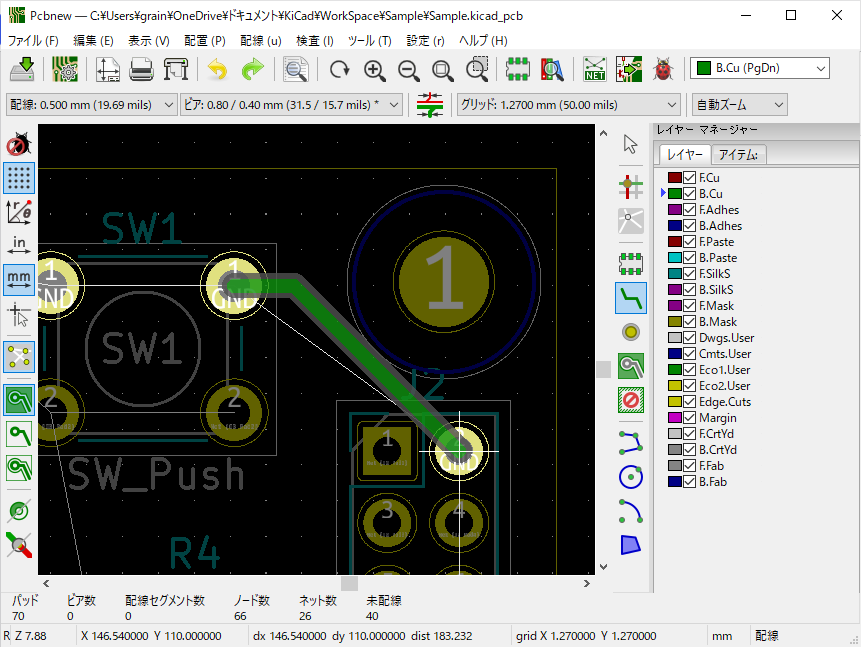Open the 検査 (I) menu
The image size is (861, 647).
(315, 41)
